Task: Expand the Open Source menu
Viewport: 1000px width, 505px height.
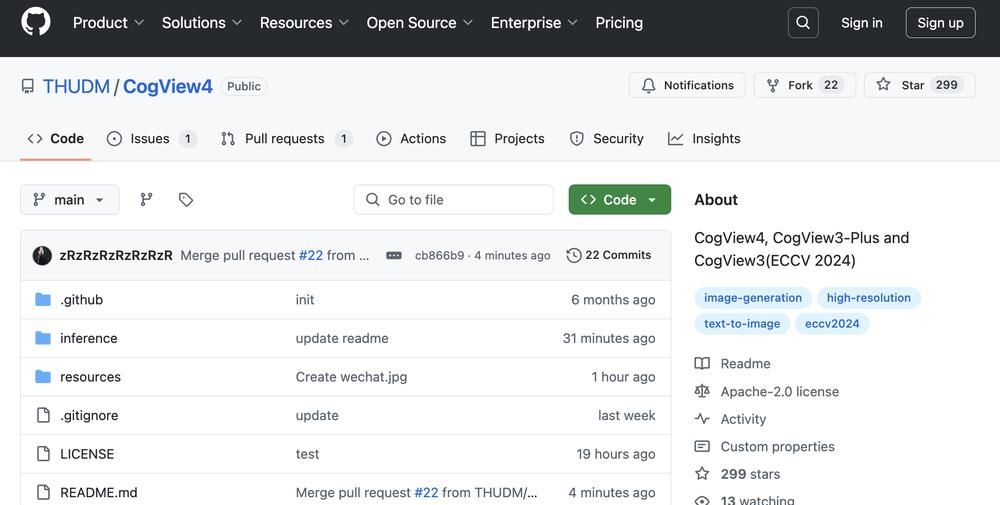Action: click(420, 23)
